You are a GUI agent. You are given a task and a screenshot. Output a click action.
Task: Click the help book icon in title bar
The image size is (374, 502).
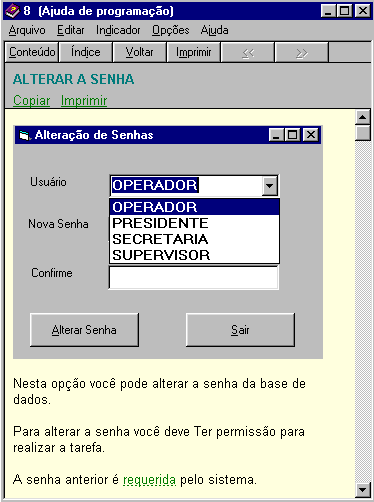click(12, 11)
